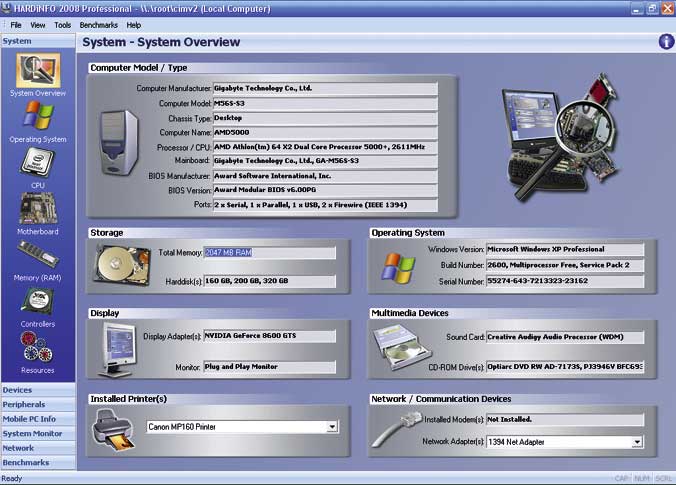Screen dimensions: 676x485
Task: Click the network cable icon in Network panel
Action: click(x=396, y=430)
